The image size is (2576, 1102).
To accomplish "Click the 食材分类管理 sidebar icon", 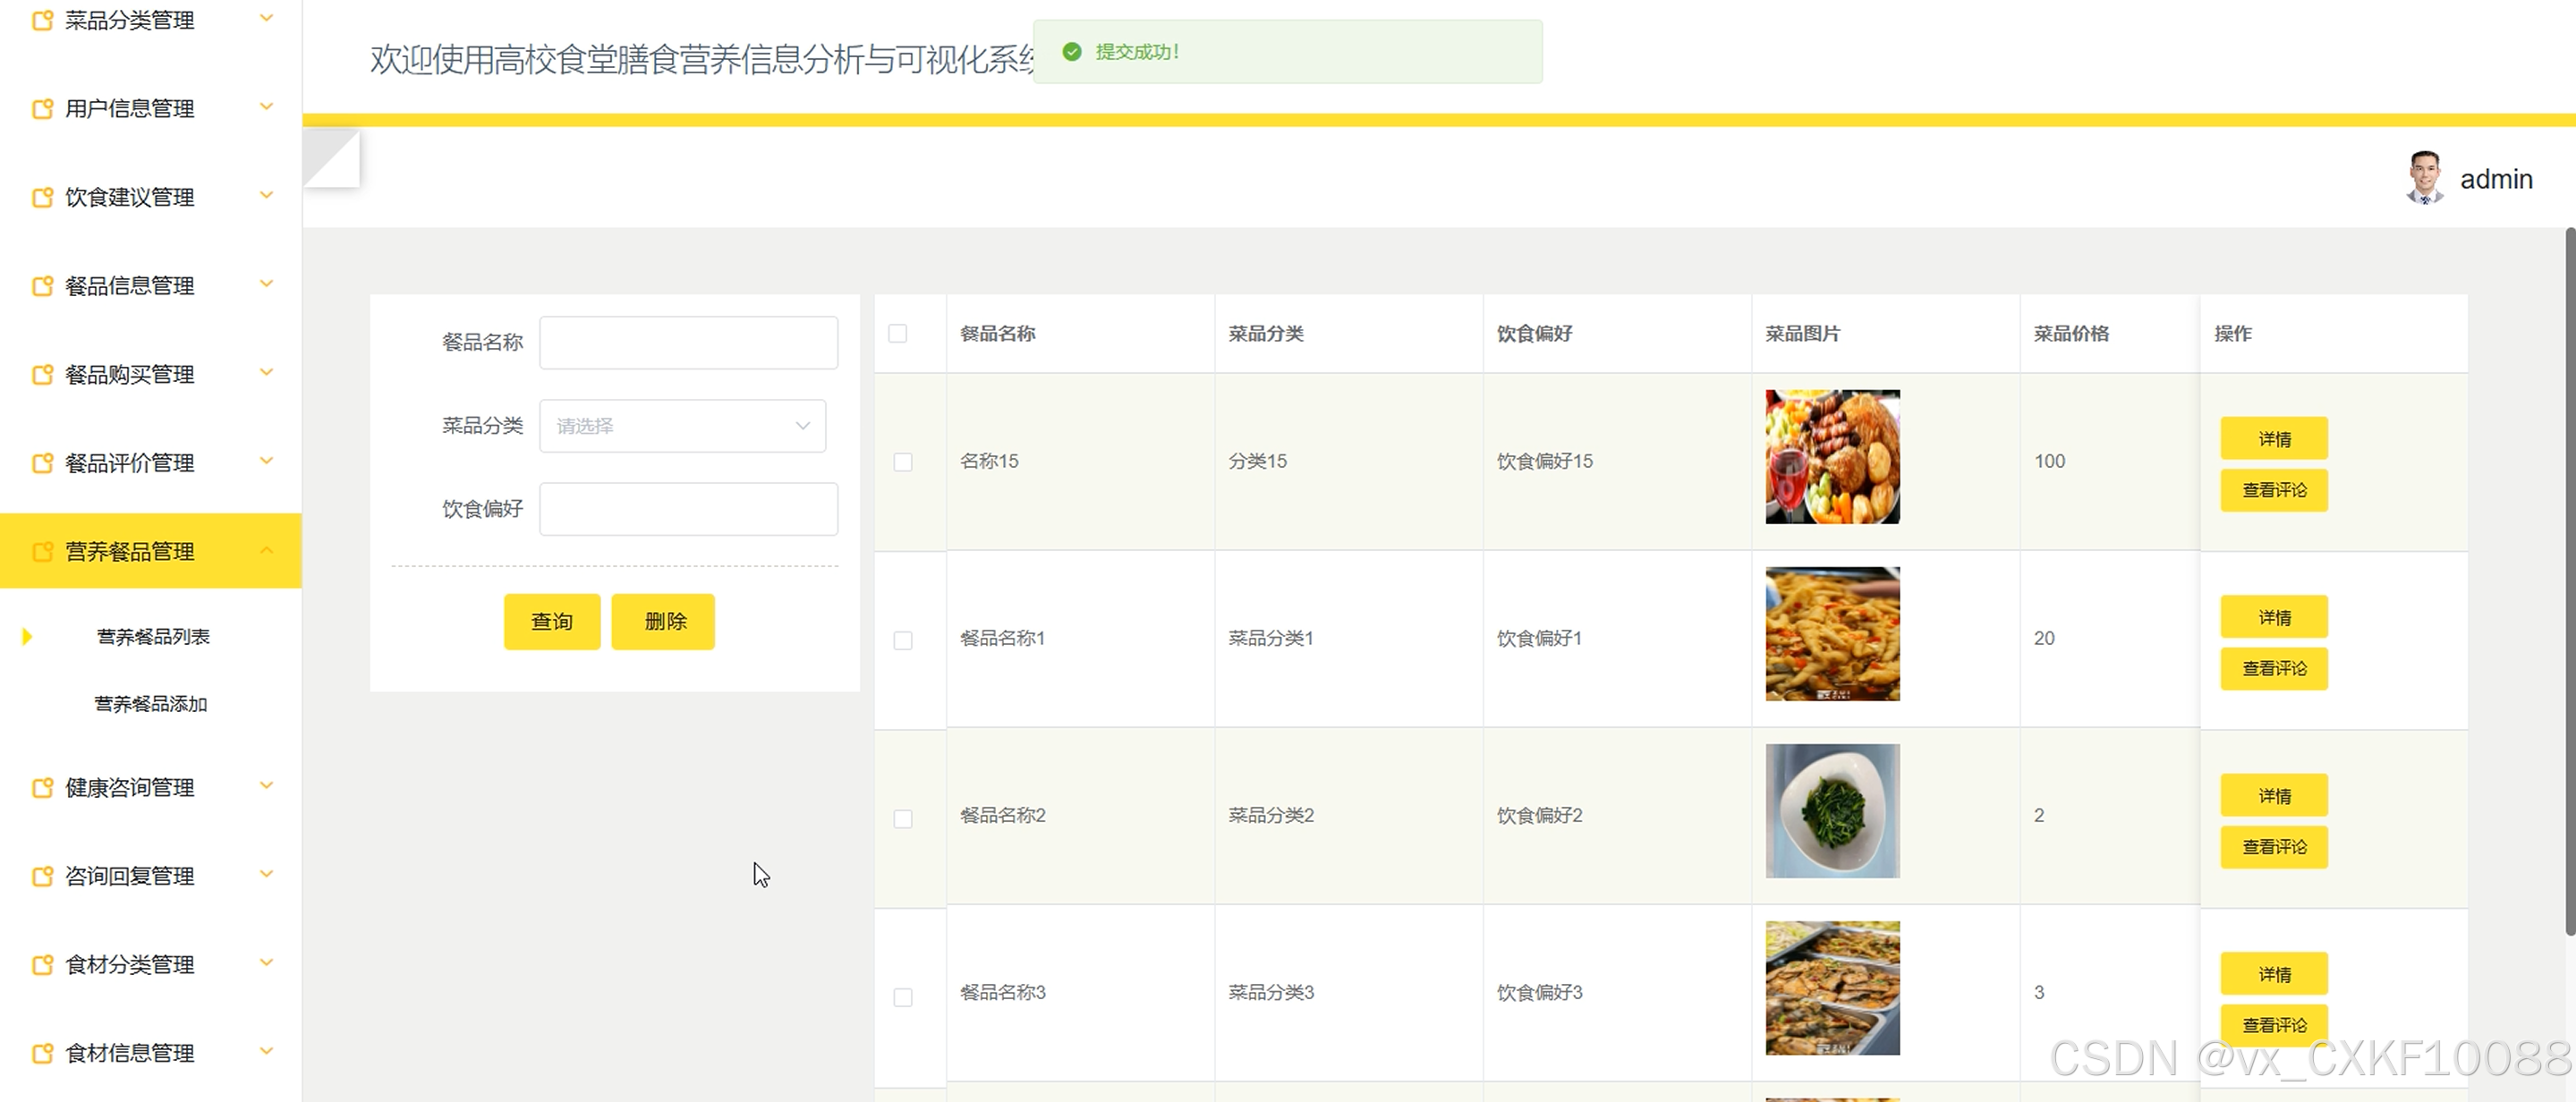I will tap(42, 965).
